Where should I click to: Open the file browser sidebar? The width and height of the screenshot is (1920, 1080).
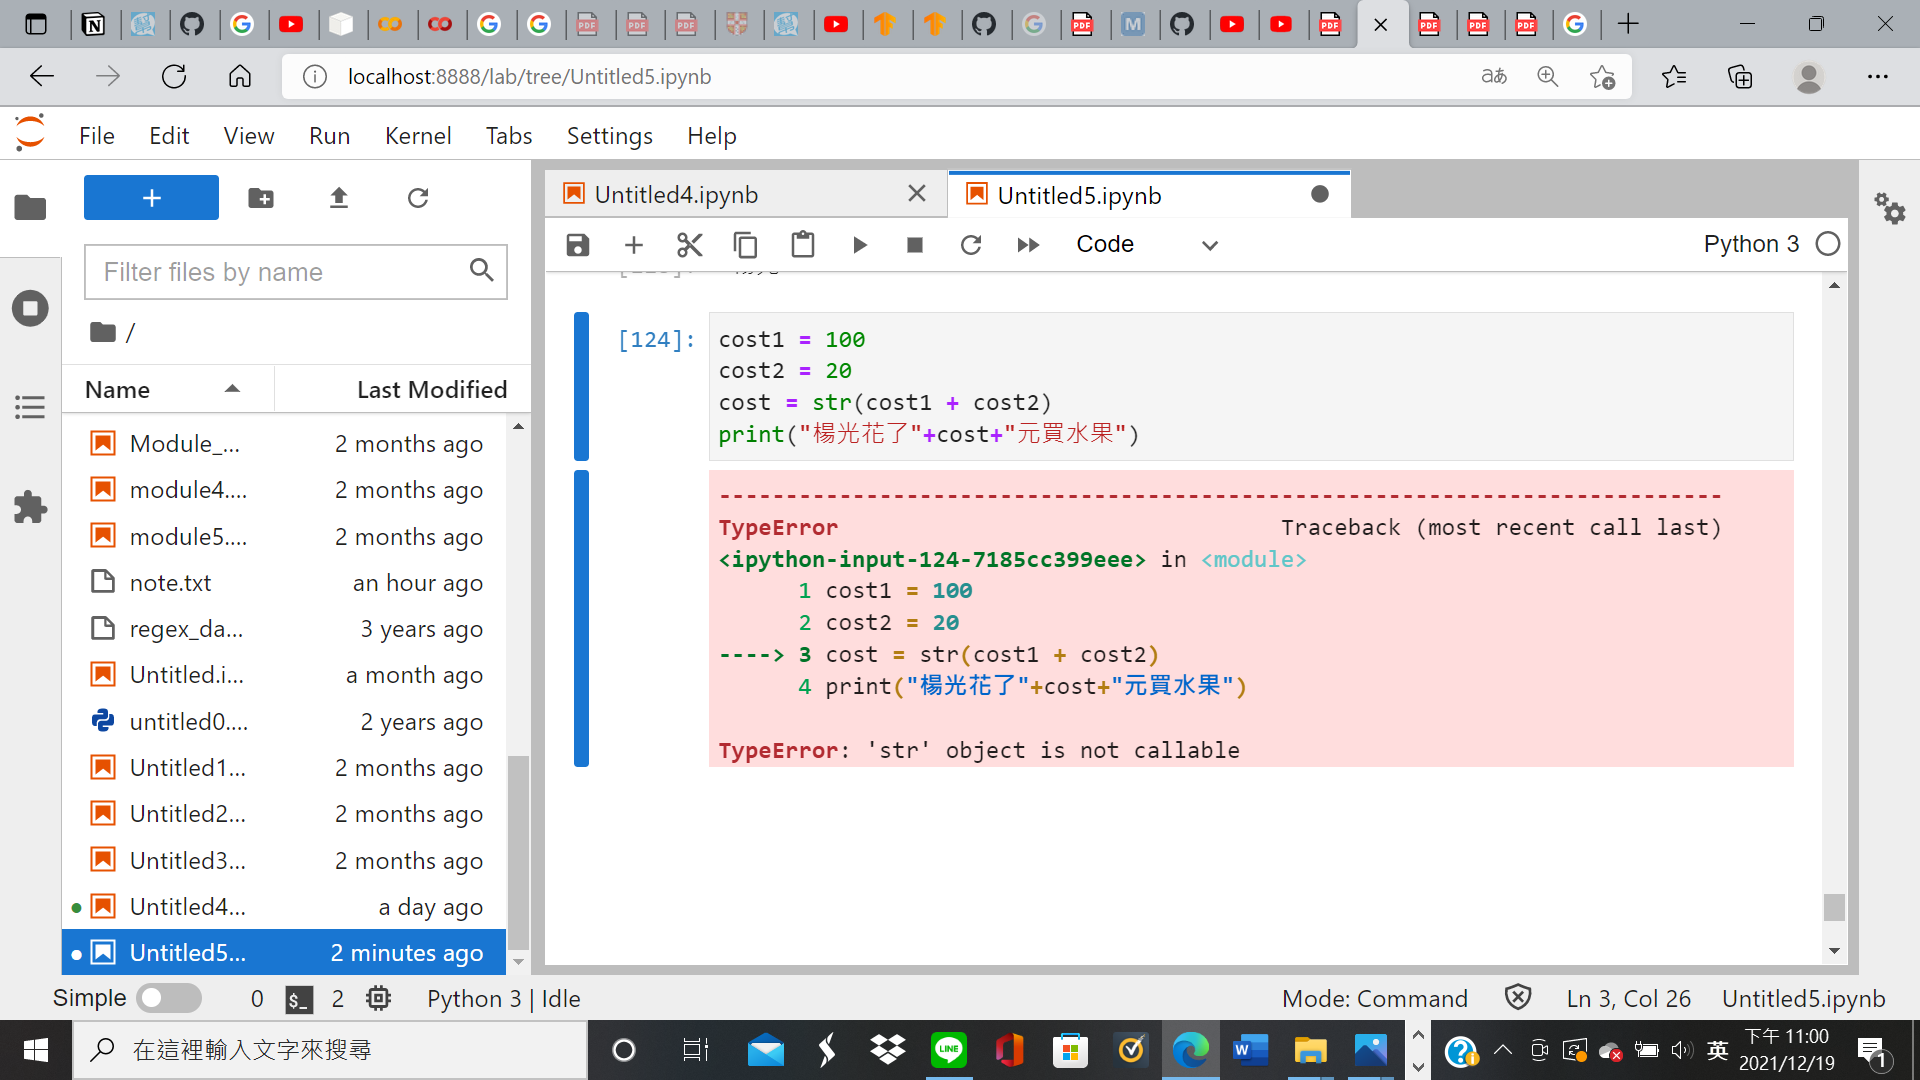click(x=30, y=207)
